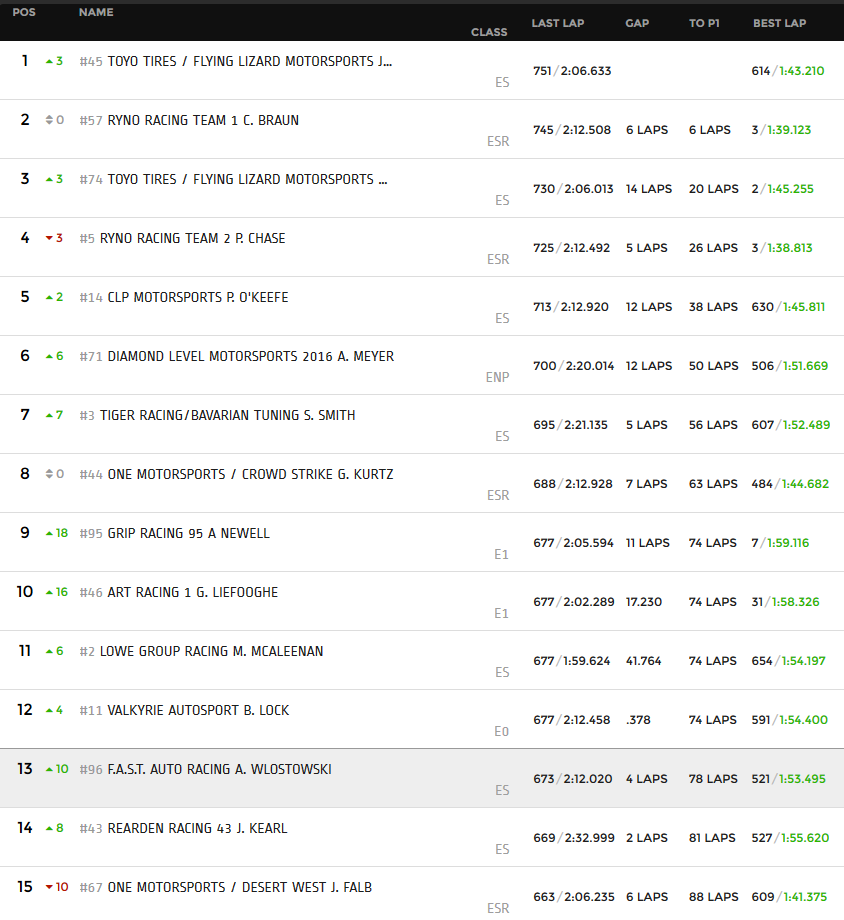Sort by the CLASS column header
The height and width of the screenshot is (920, 844).
click(489, 32)
